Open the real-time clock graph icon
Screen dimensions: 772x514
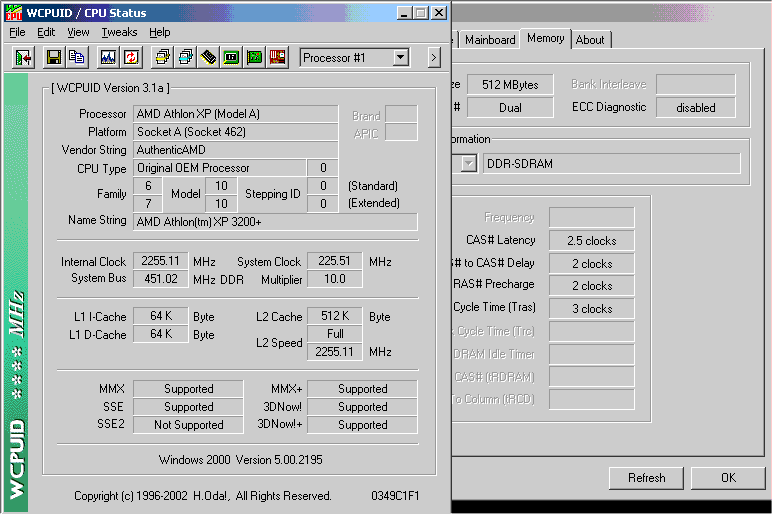108,58
